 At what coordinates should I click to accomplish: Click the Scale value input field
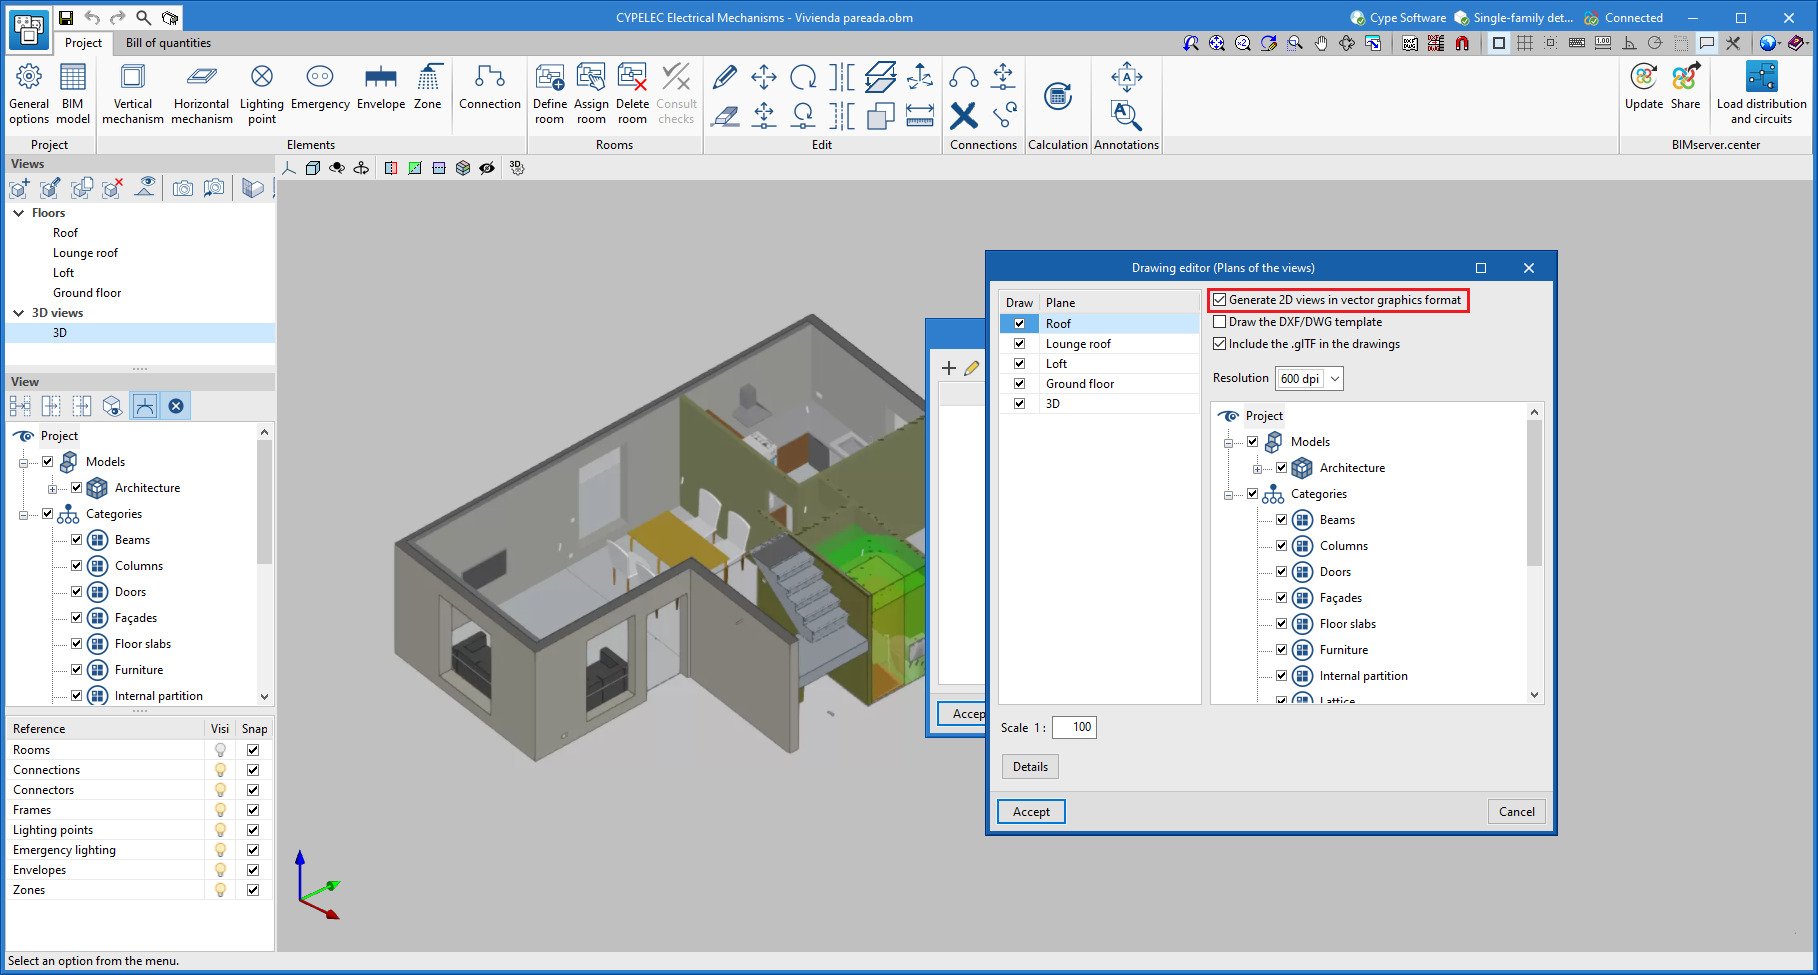(1074, 727)
